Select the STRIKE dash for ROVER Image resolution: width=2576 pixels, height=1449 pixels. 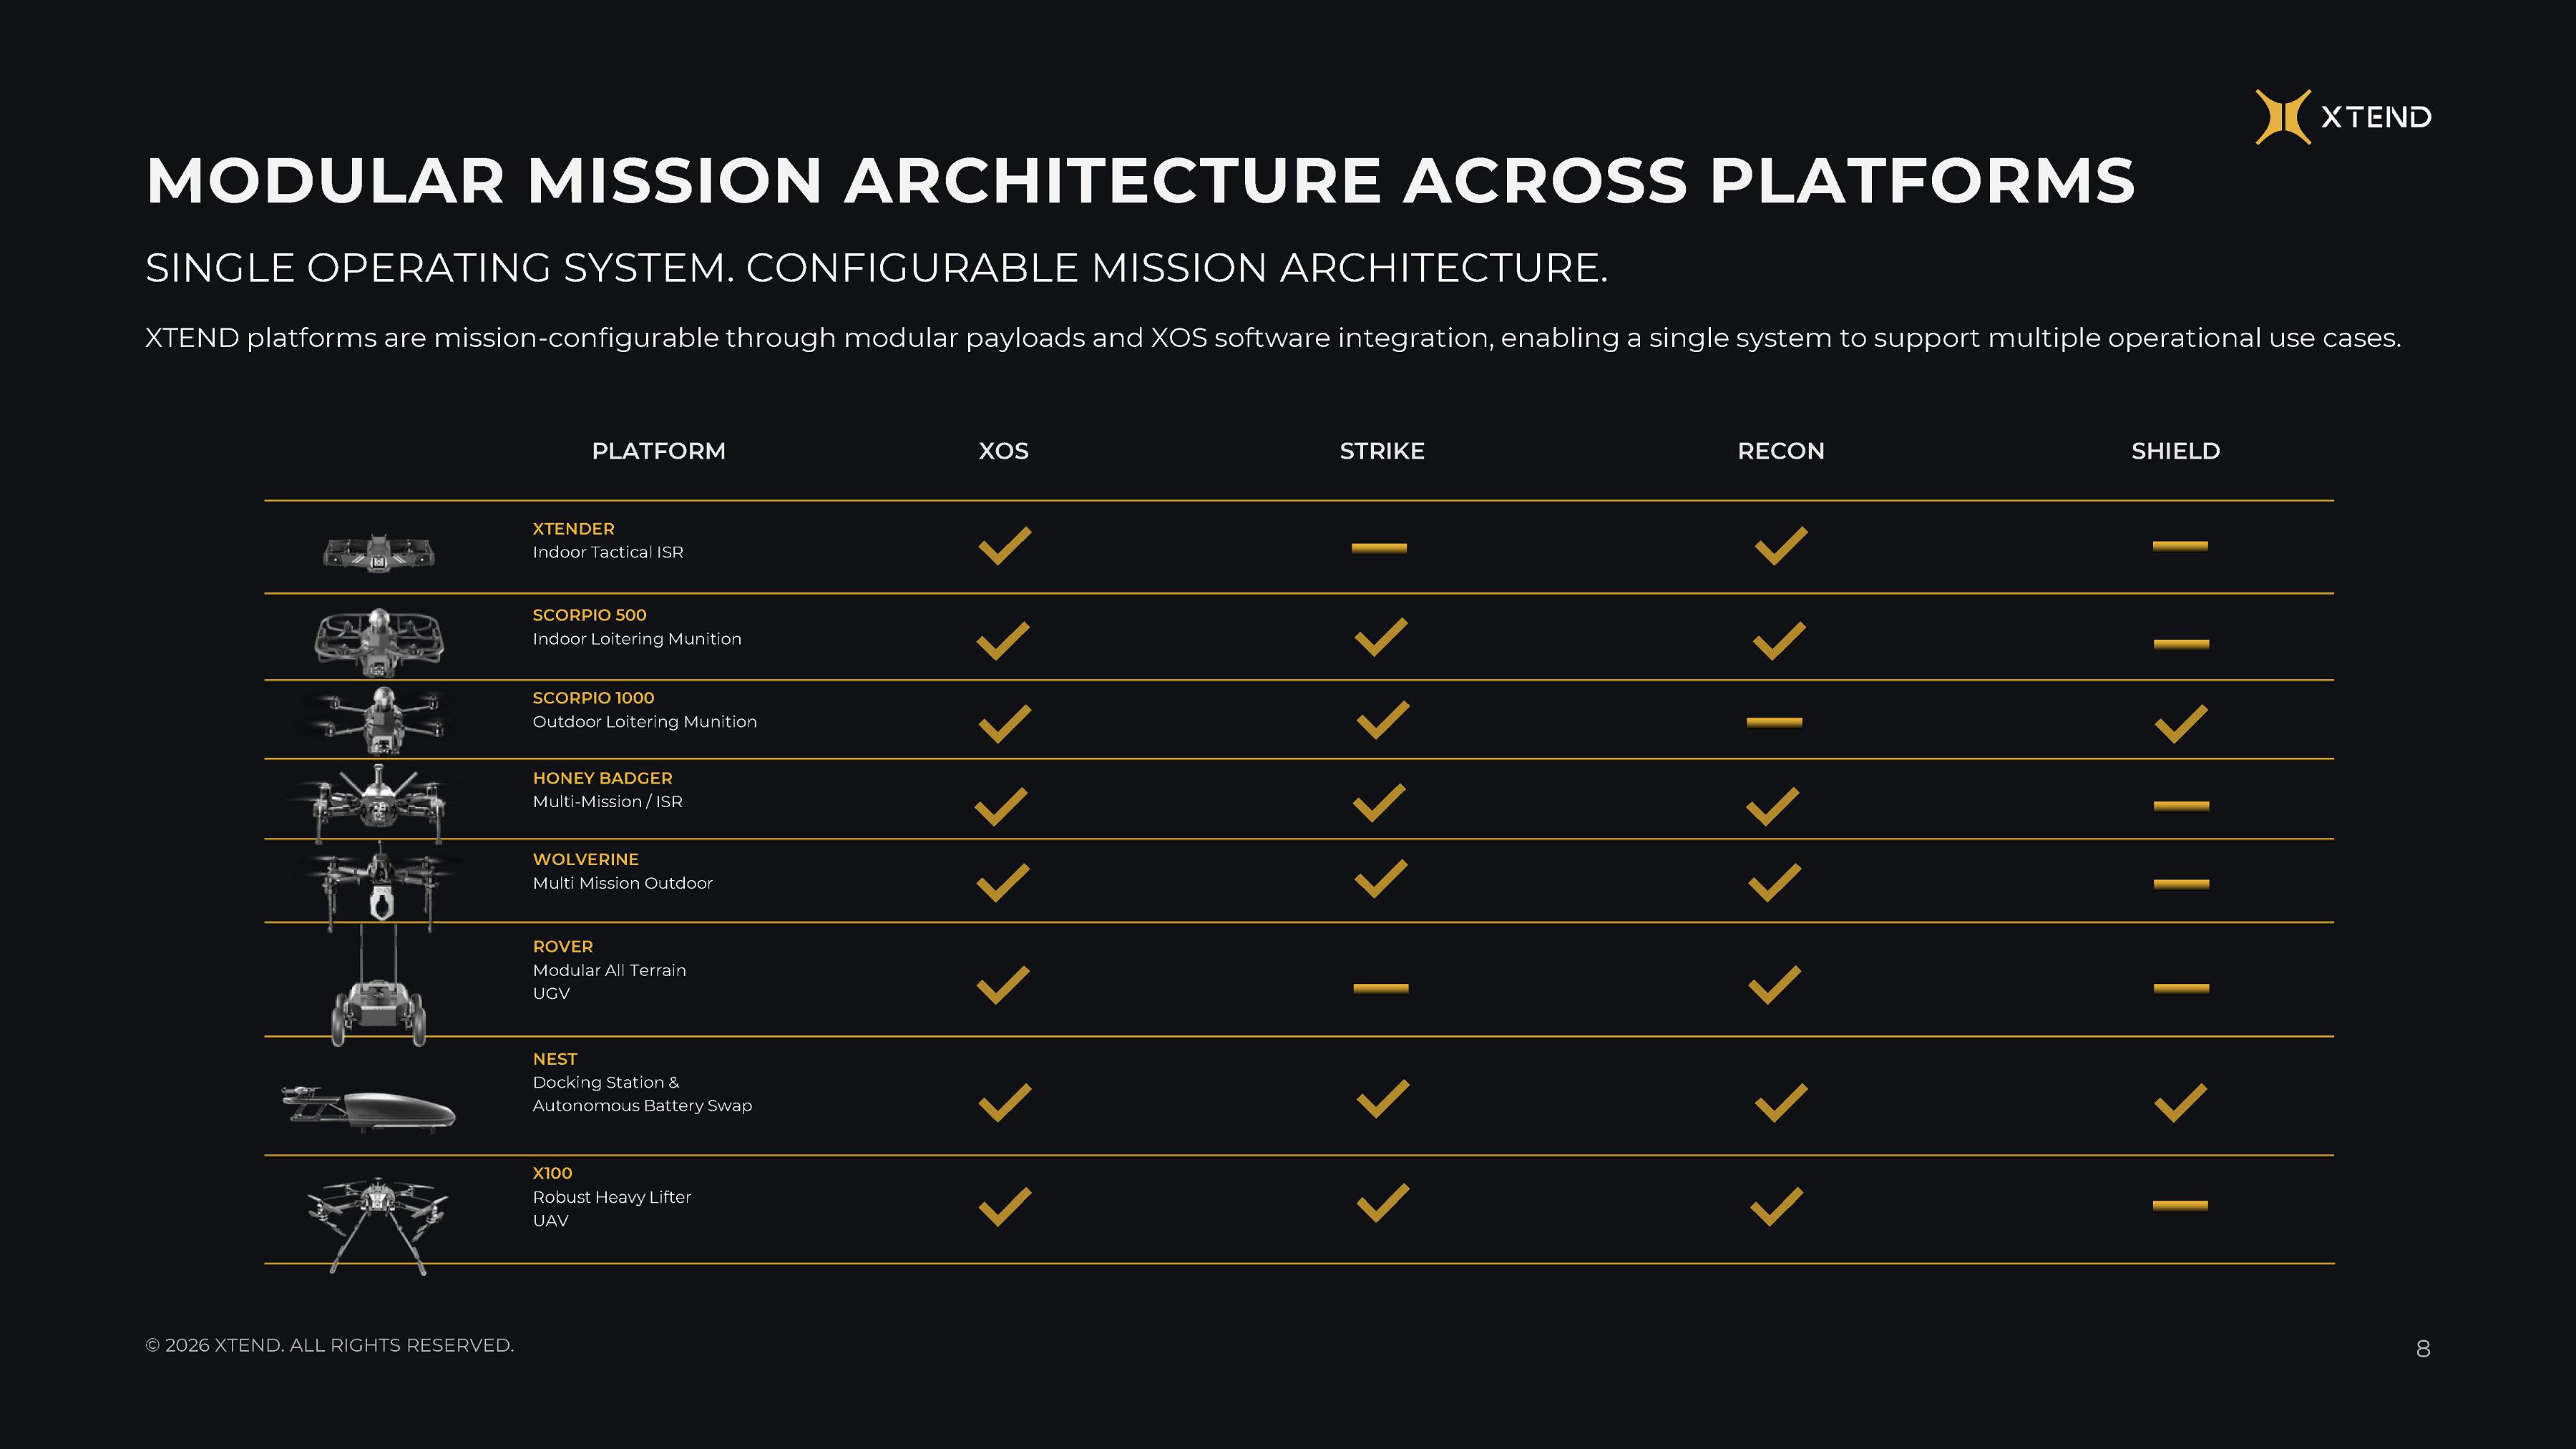click(x=1381, y=988)
